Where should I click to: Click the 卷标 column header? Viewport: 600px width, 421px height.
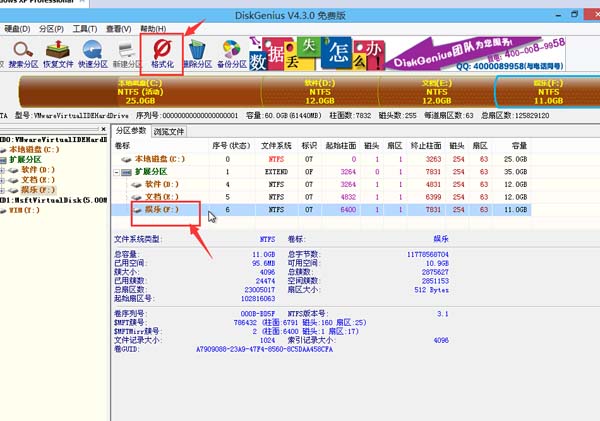[122, 145]
